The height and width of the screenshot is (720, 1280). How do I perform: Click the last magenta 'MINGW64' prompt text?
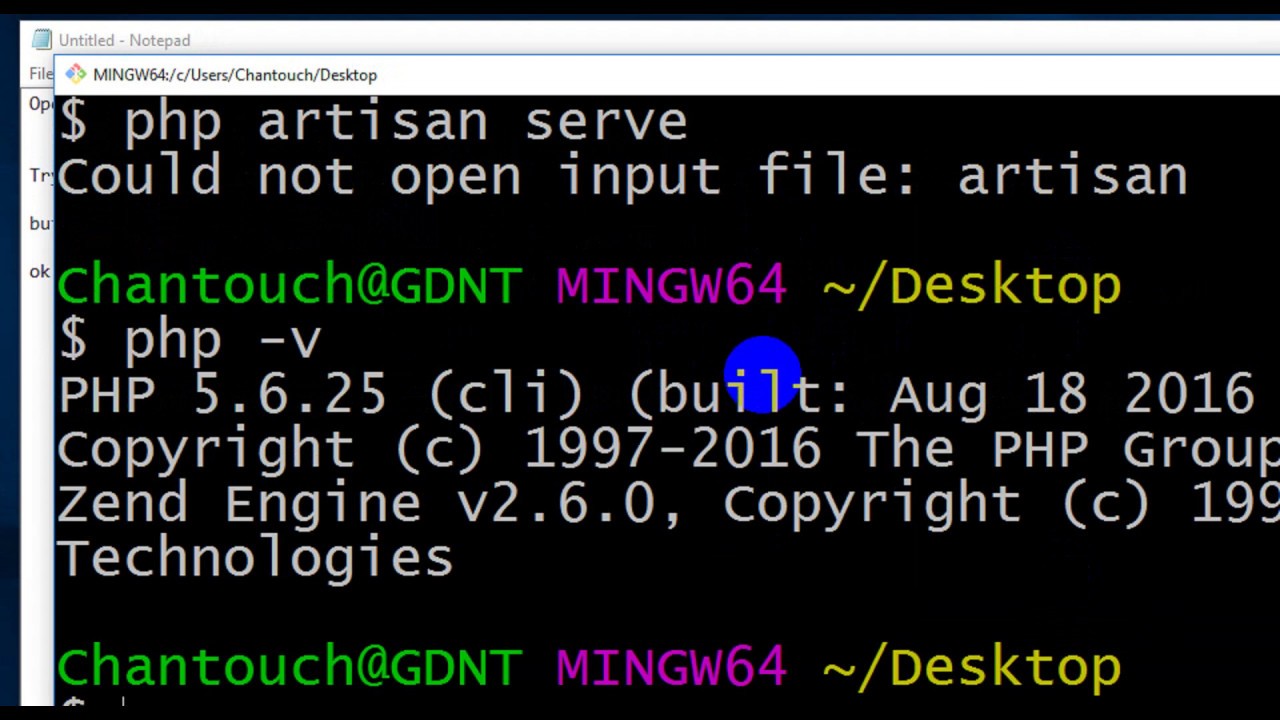[671, 667]
